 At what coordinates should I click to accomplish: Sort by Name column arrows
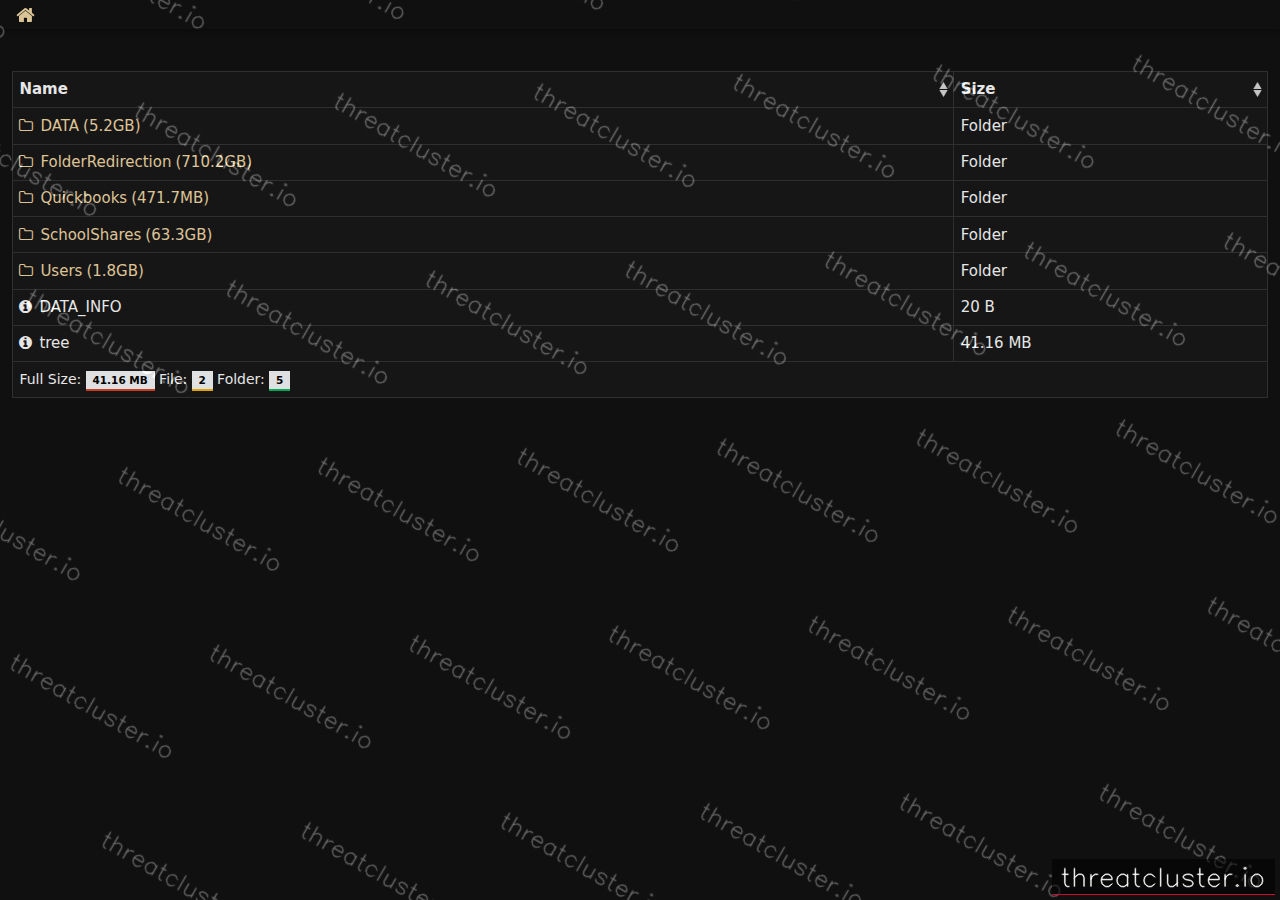pos(943,89)
